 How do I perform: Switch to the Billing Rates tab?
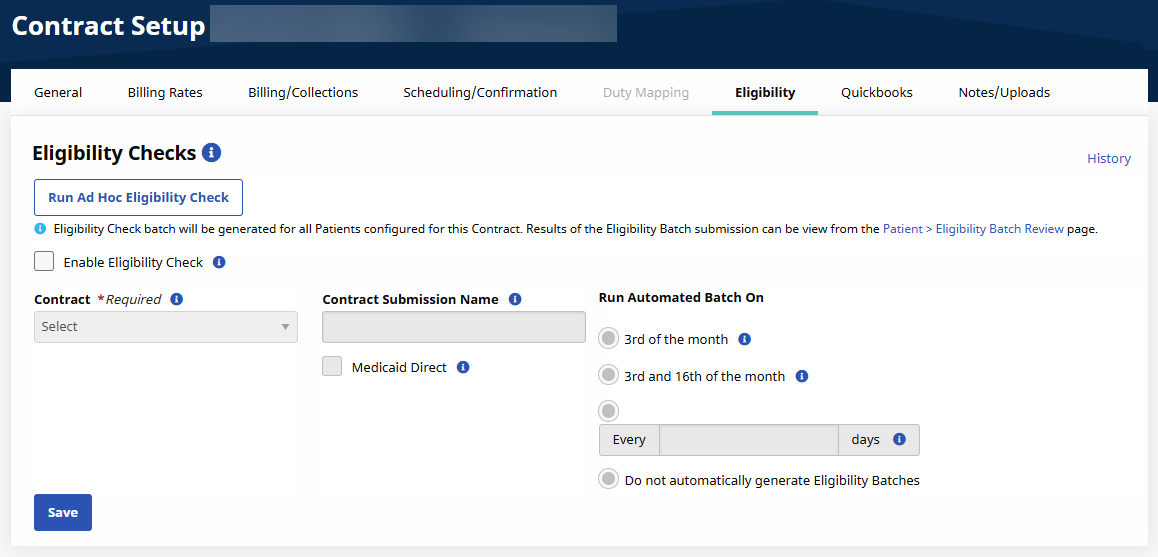165,93
